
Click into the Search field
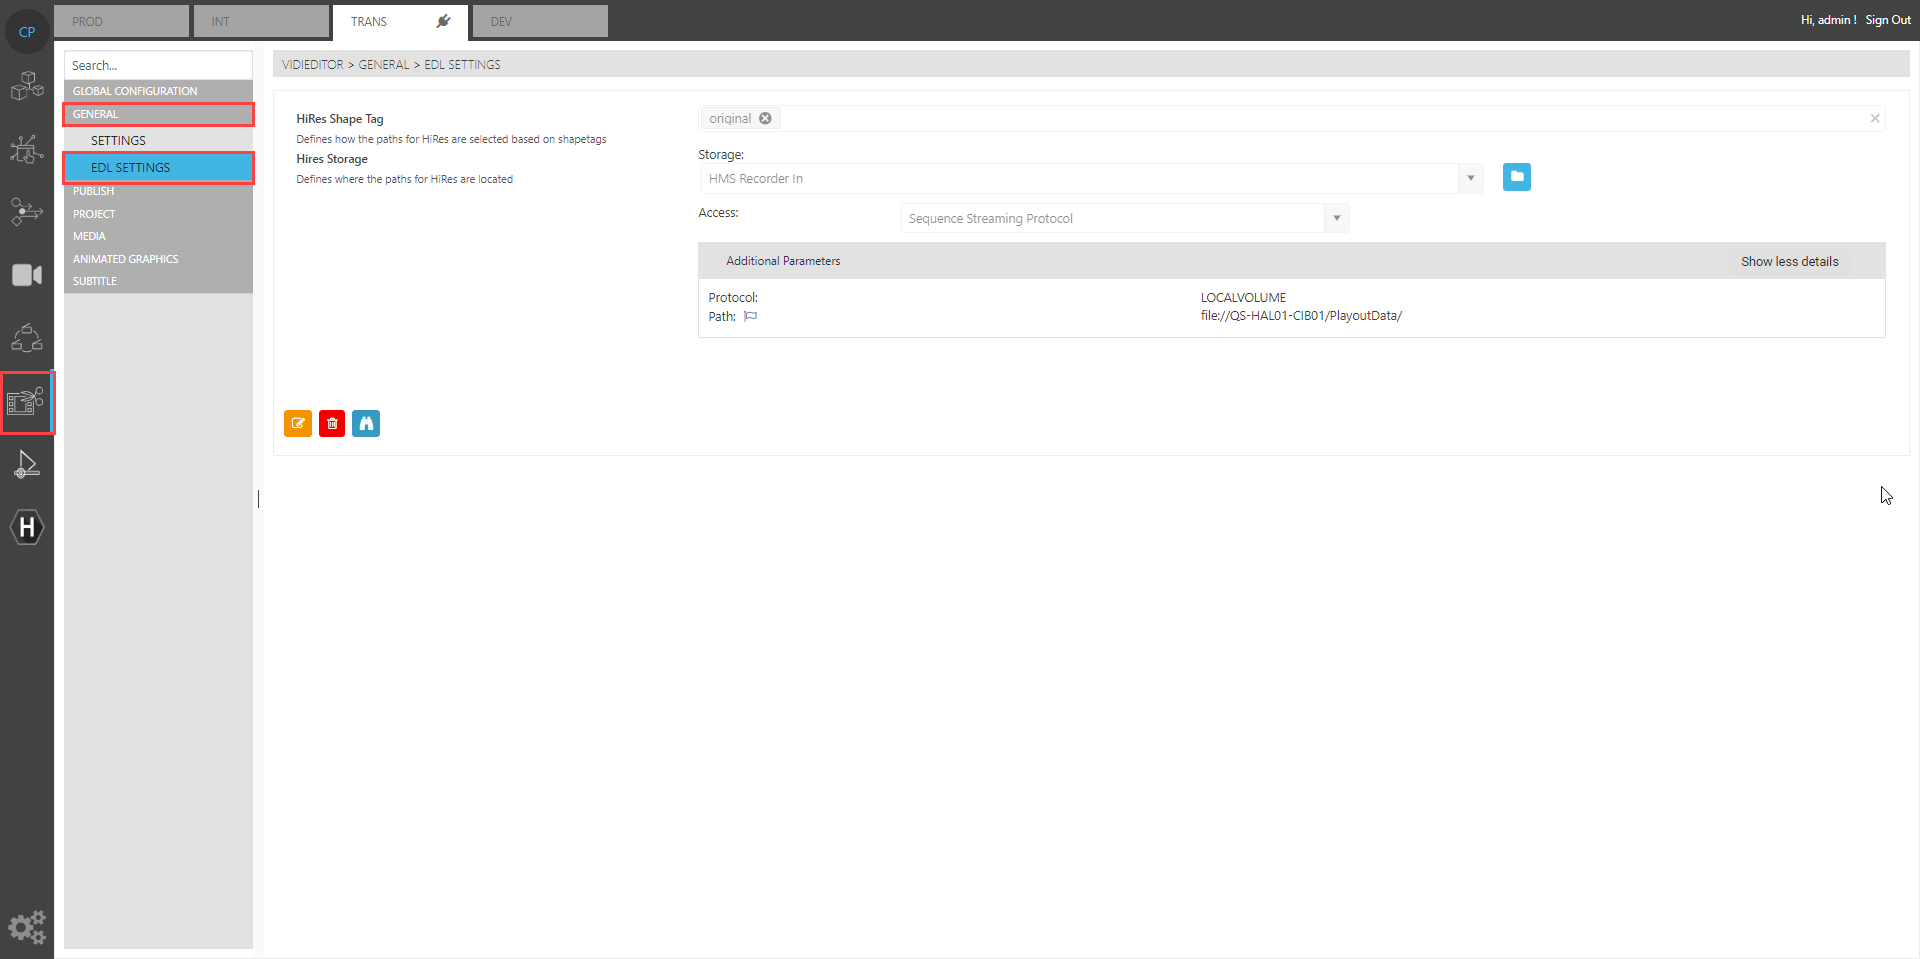pos(158,66)
